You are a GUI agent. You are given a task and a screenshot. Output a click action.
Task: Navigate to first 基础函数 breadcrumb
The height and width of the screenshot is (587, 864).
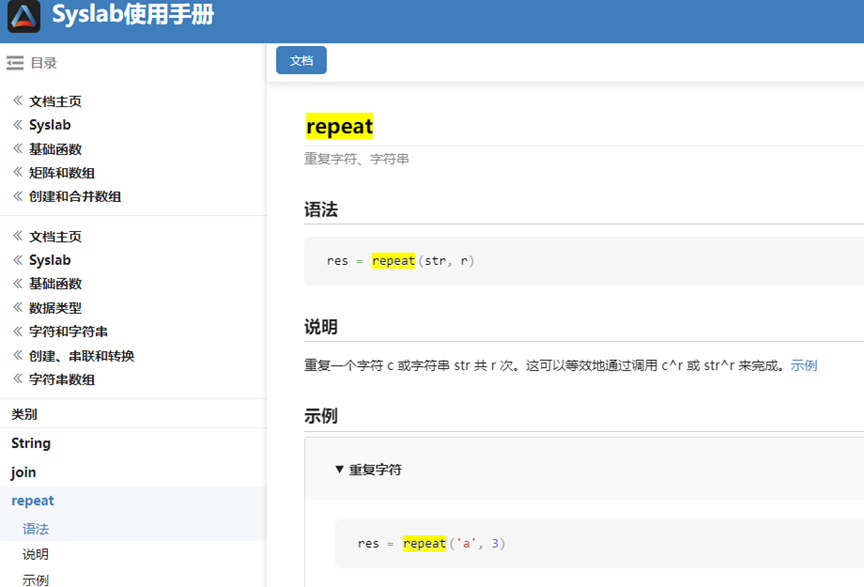(x=55, y=149)
